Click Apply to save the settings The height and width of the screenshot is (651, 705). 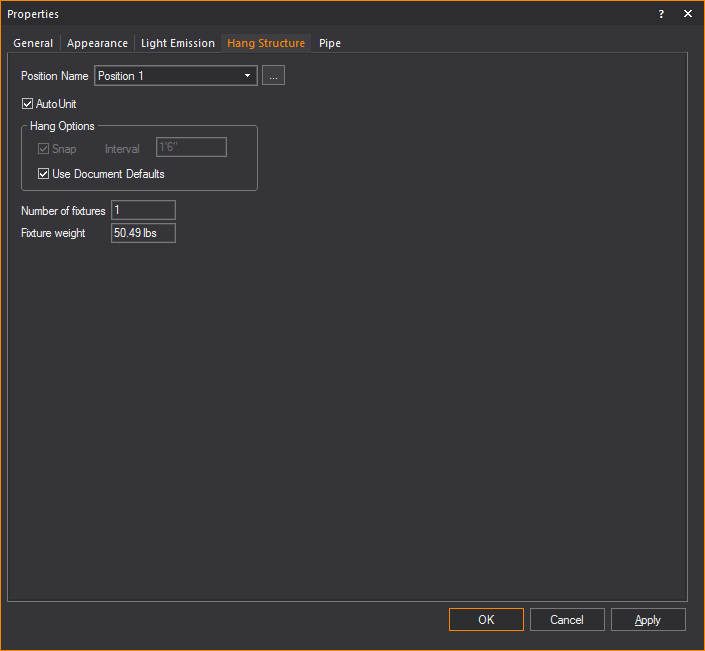[x=648, y=620]
